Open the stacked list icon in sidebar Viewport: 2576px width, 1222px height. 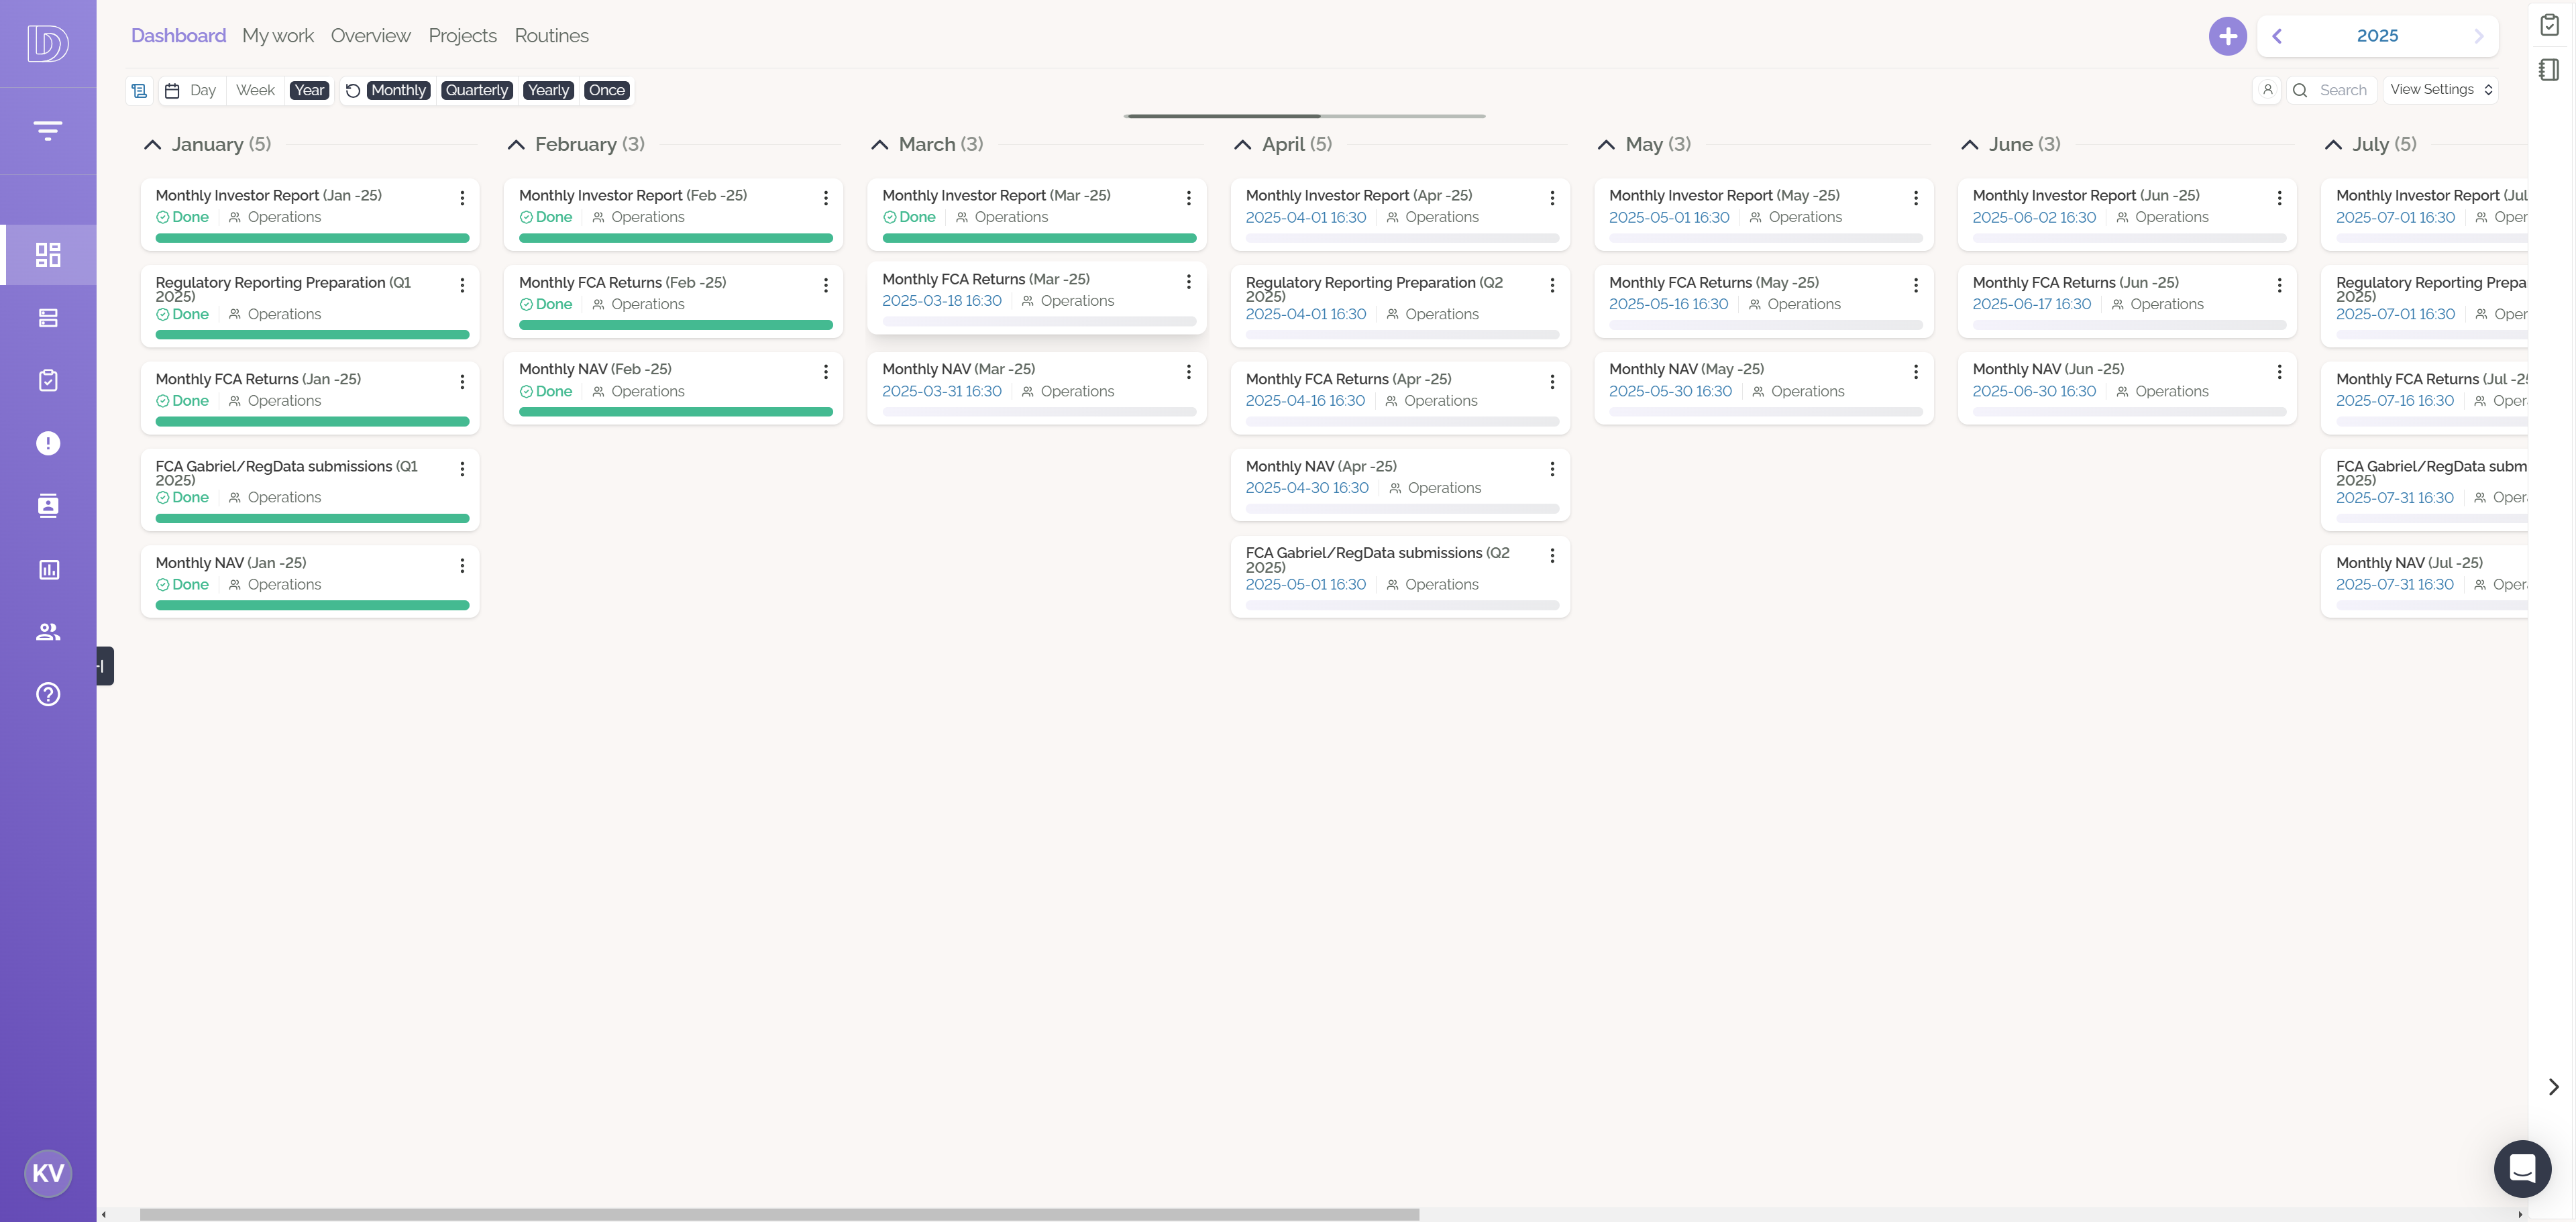click(48, 318)
